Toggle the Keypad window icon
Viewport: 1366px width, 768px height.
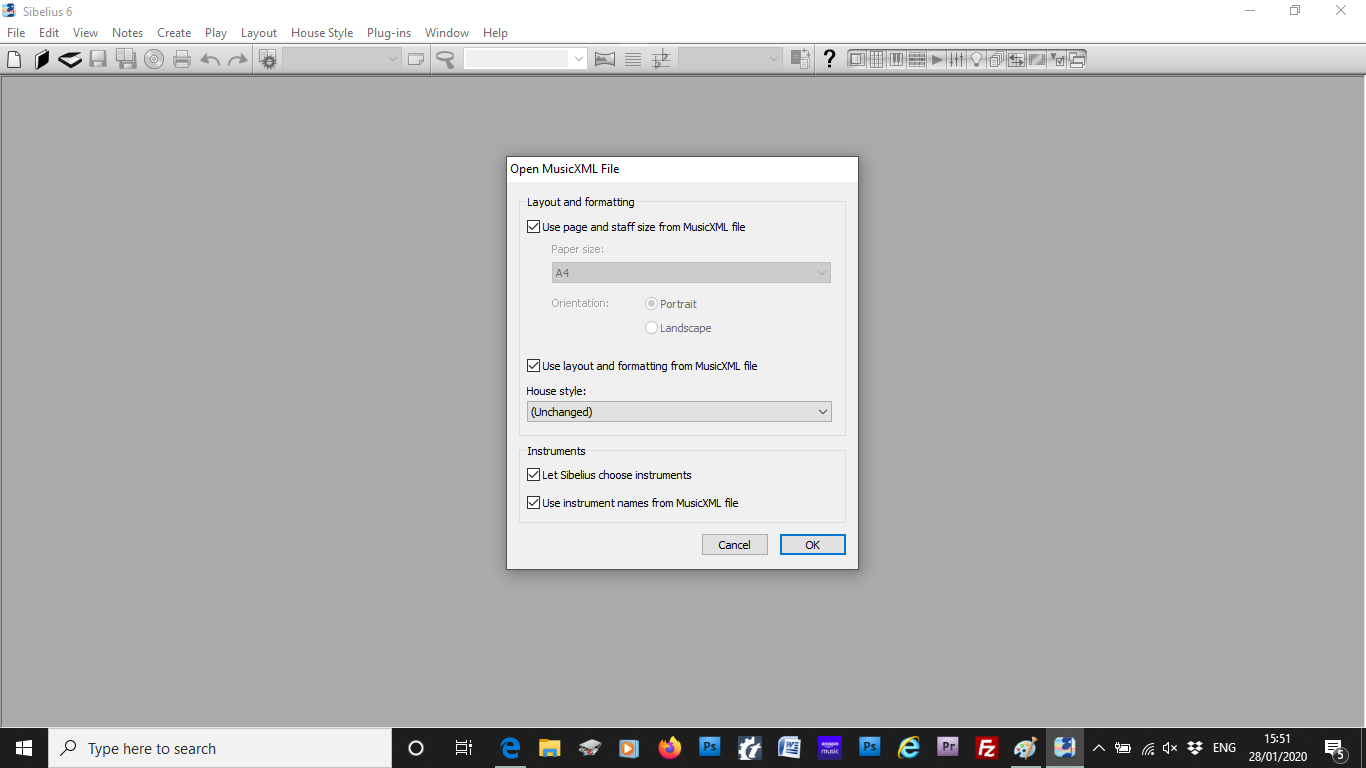877,59
